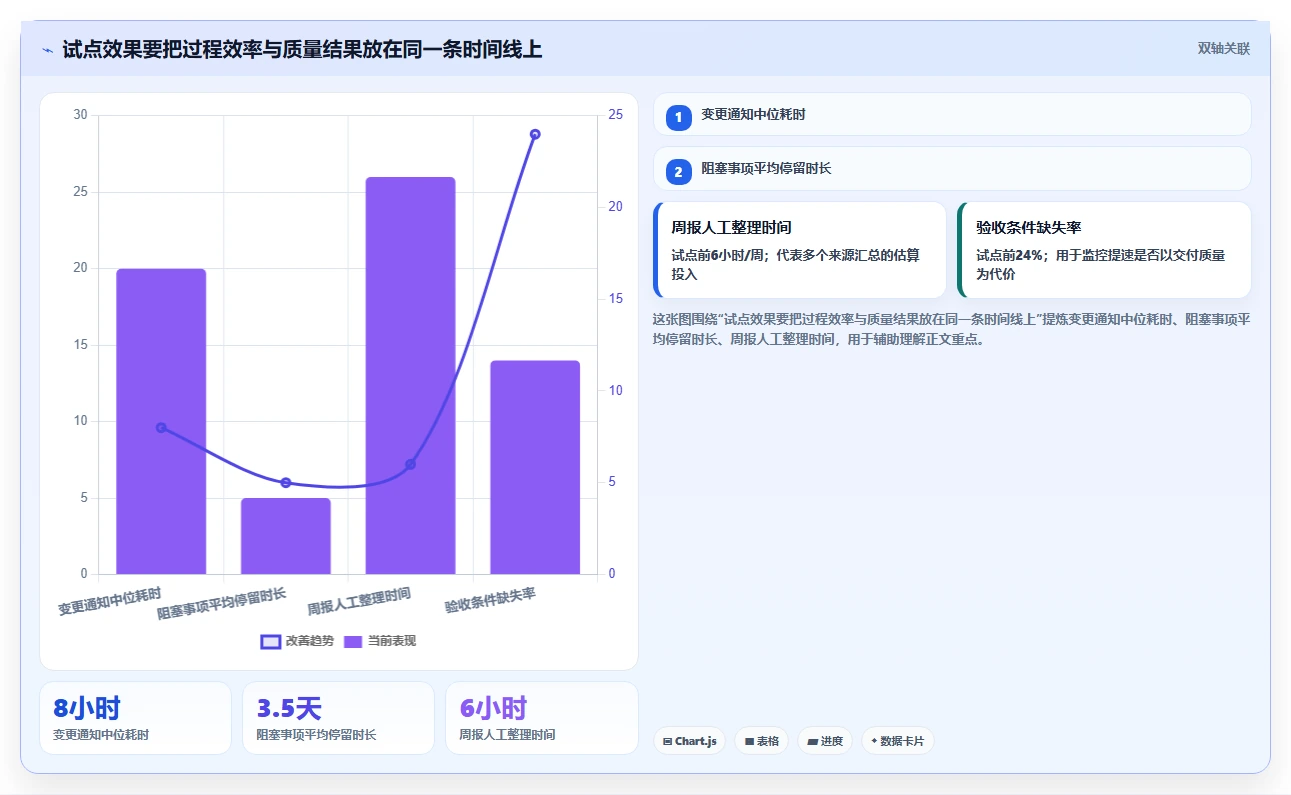The height and width of the screenshot is (795, 1291).
Task: Click the 8小时 metric card
Action: coord(135,718)
